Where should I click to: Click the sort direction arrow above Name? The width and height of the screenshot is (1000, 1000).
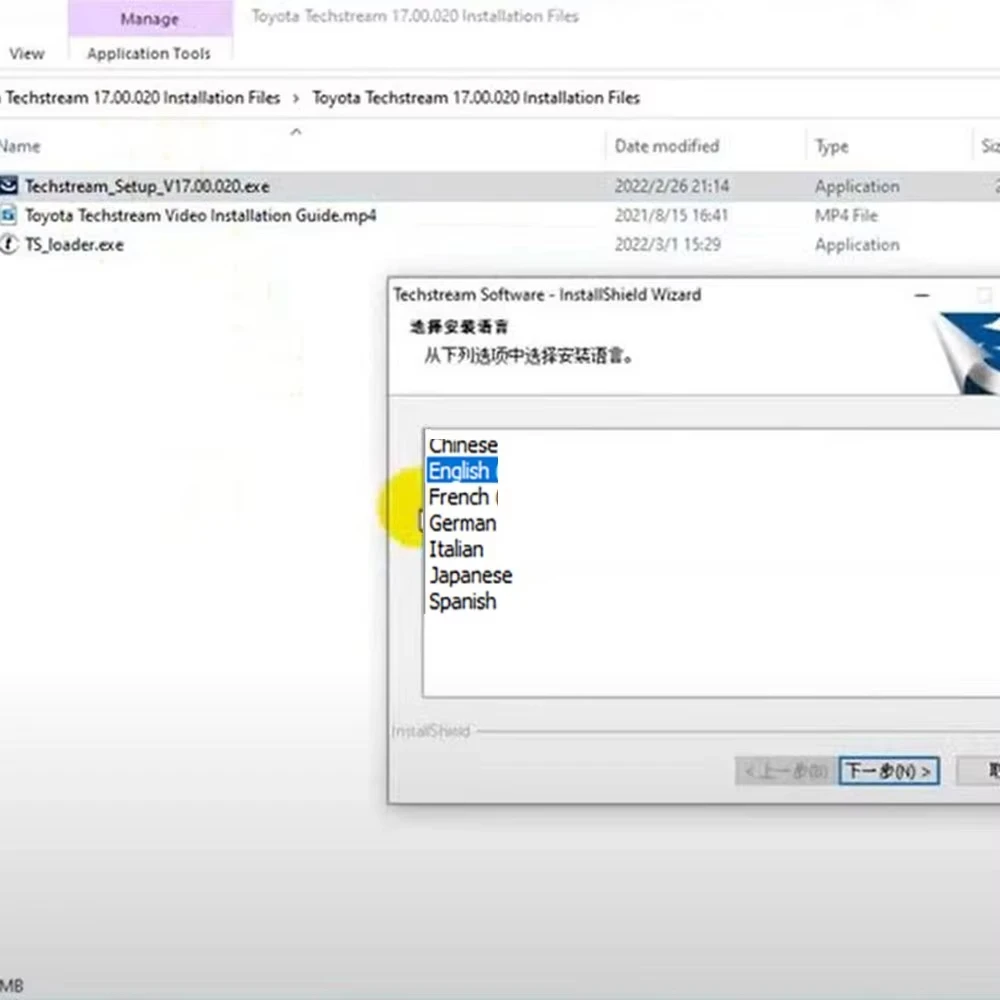tap(296, 132)
